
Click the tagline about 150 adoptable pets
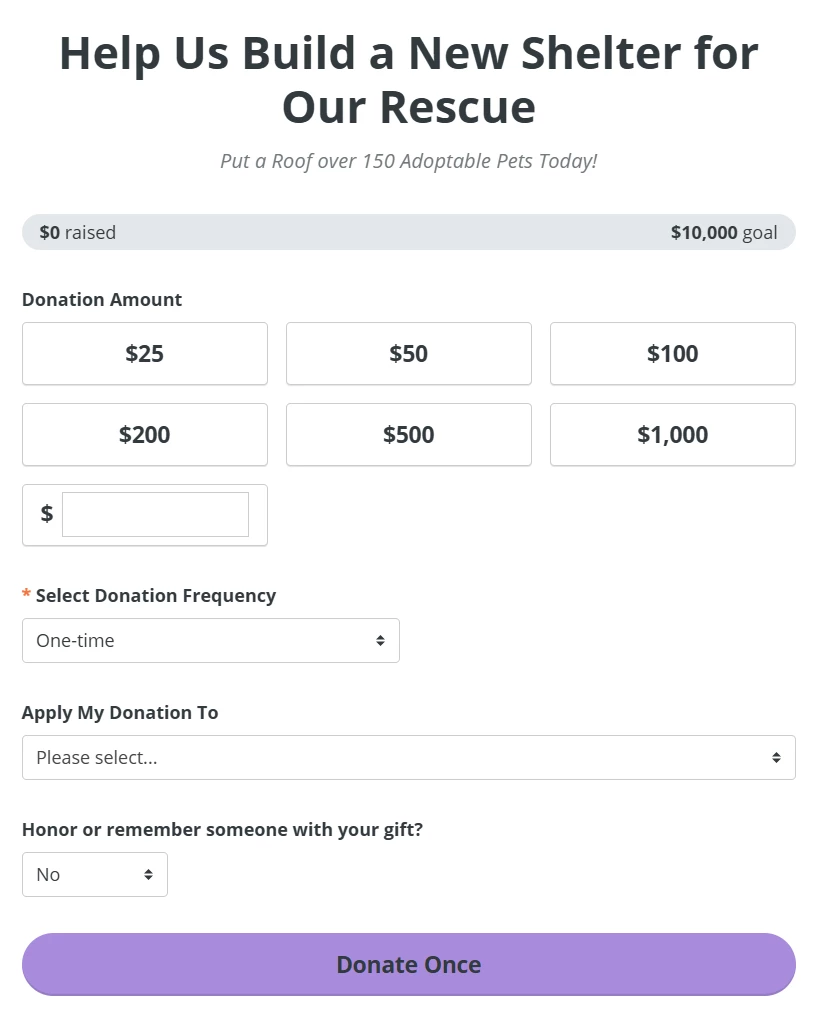tap(408, 160)
